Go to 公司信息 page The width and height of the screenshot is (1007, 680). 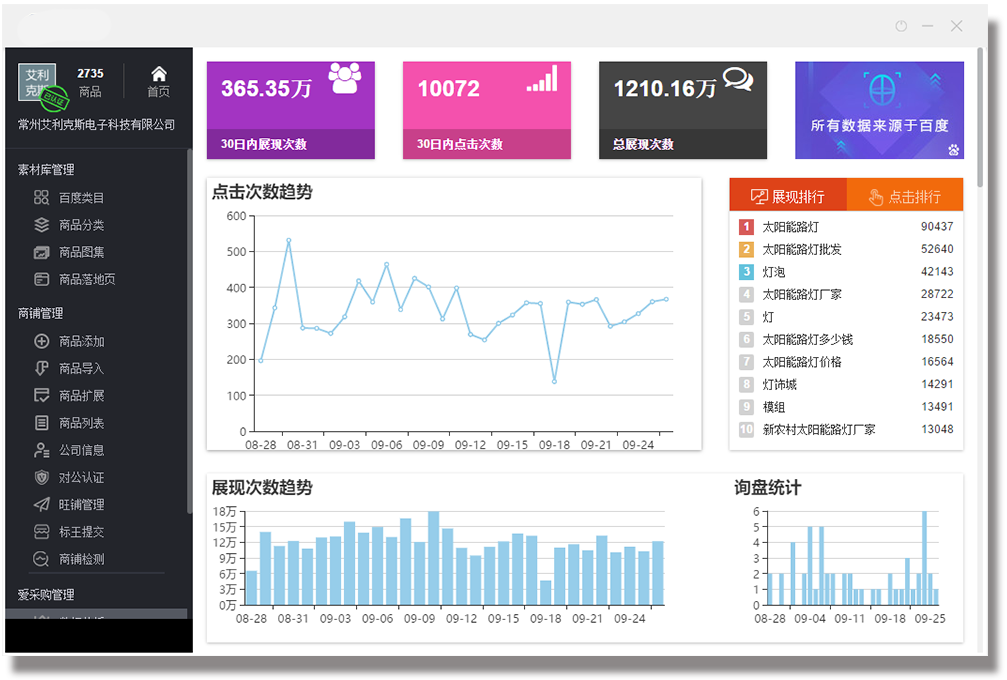[x=80, y=450]
